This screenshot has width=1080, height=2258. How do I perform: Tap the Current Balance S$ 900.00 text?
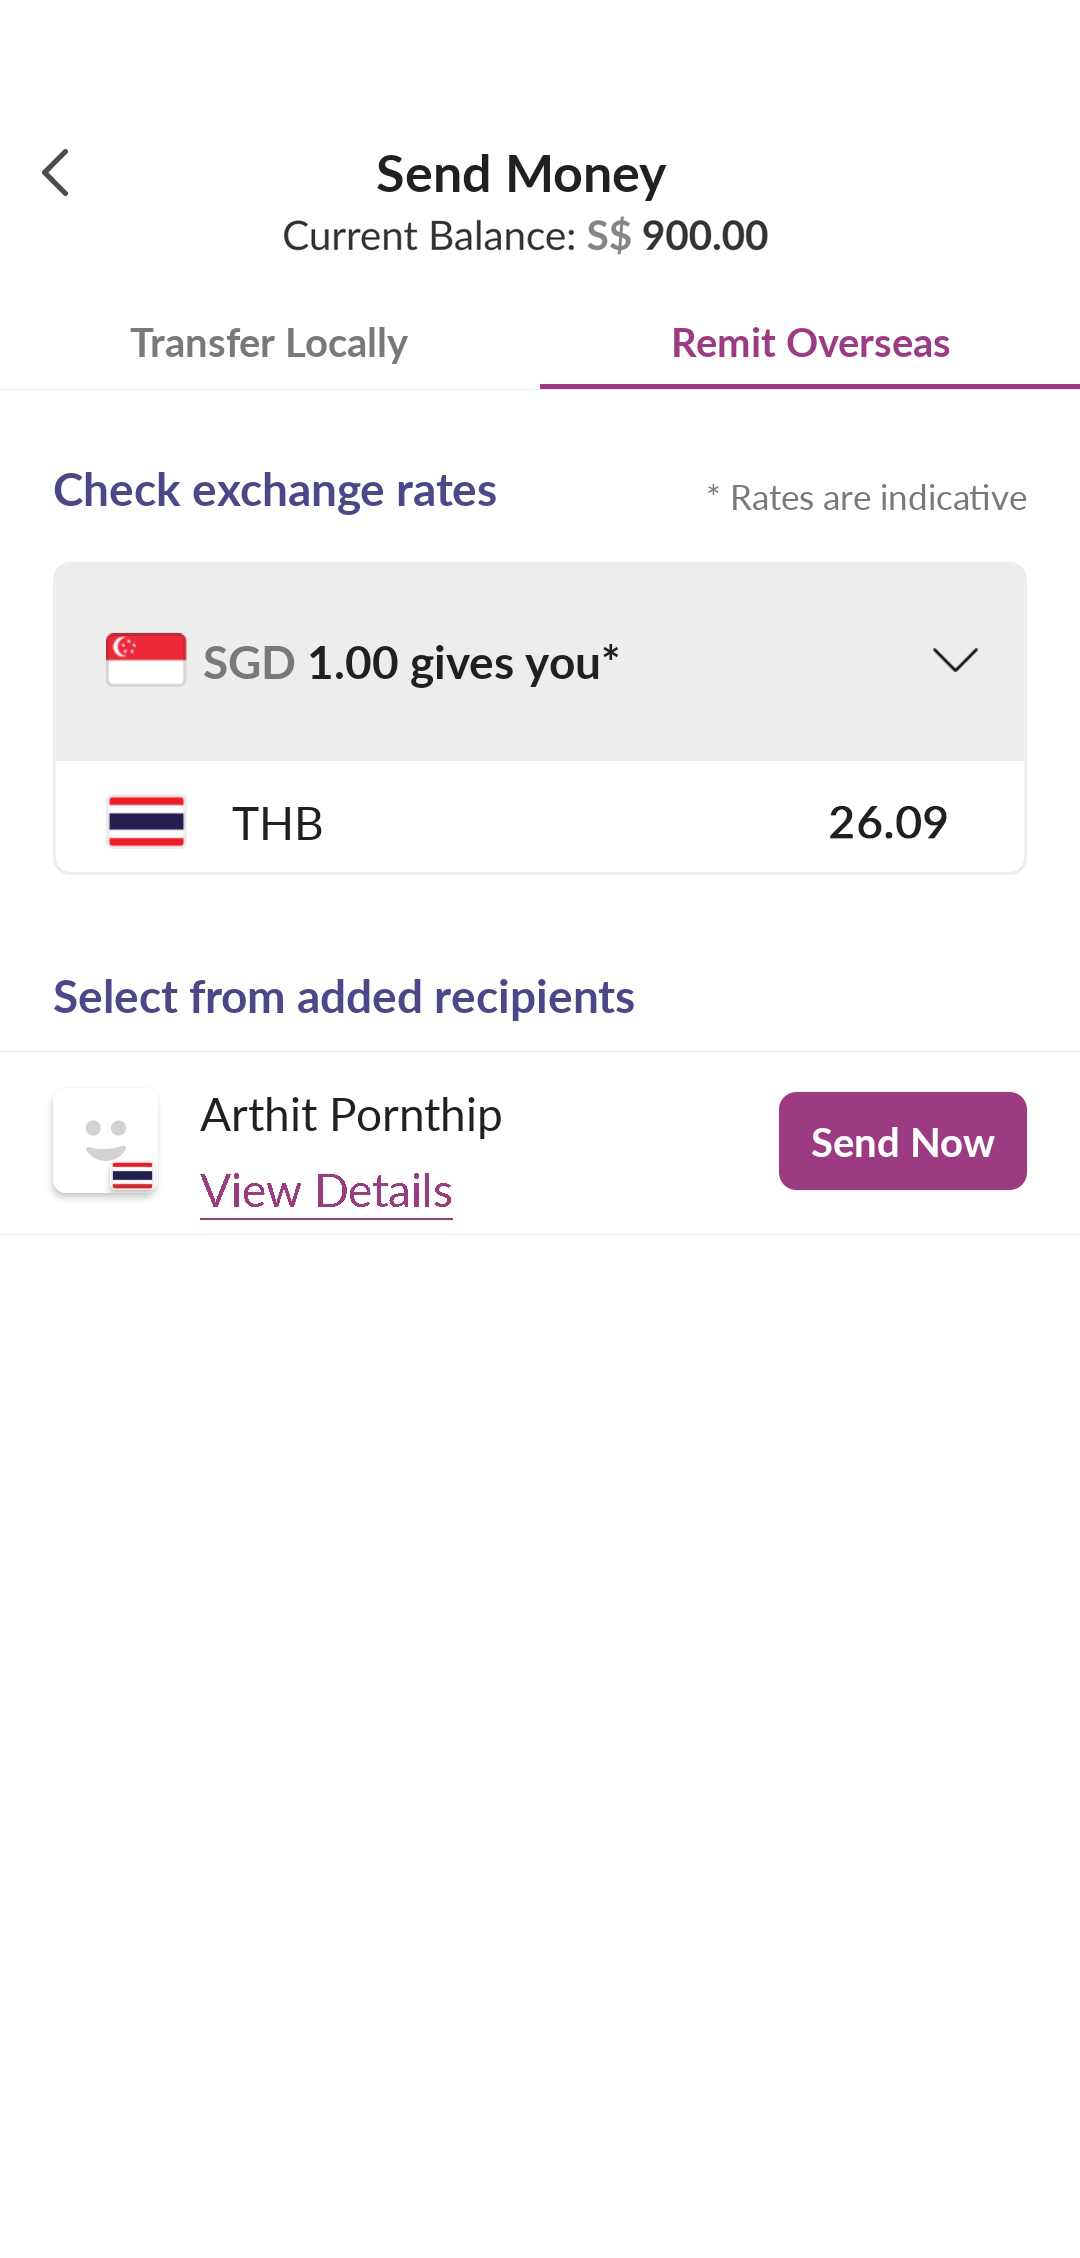click(x=525, y=236)
